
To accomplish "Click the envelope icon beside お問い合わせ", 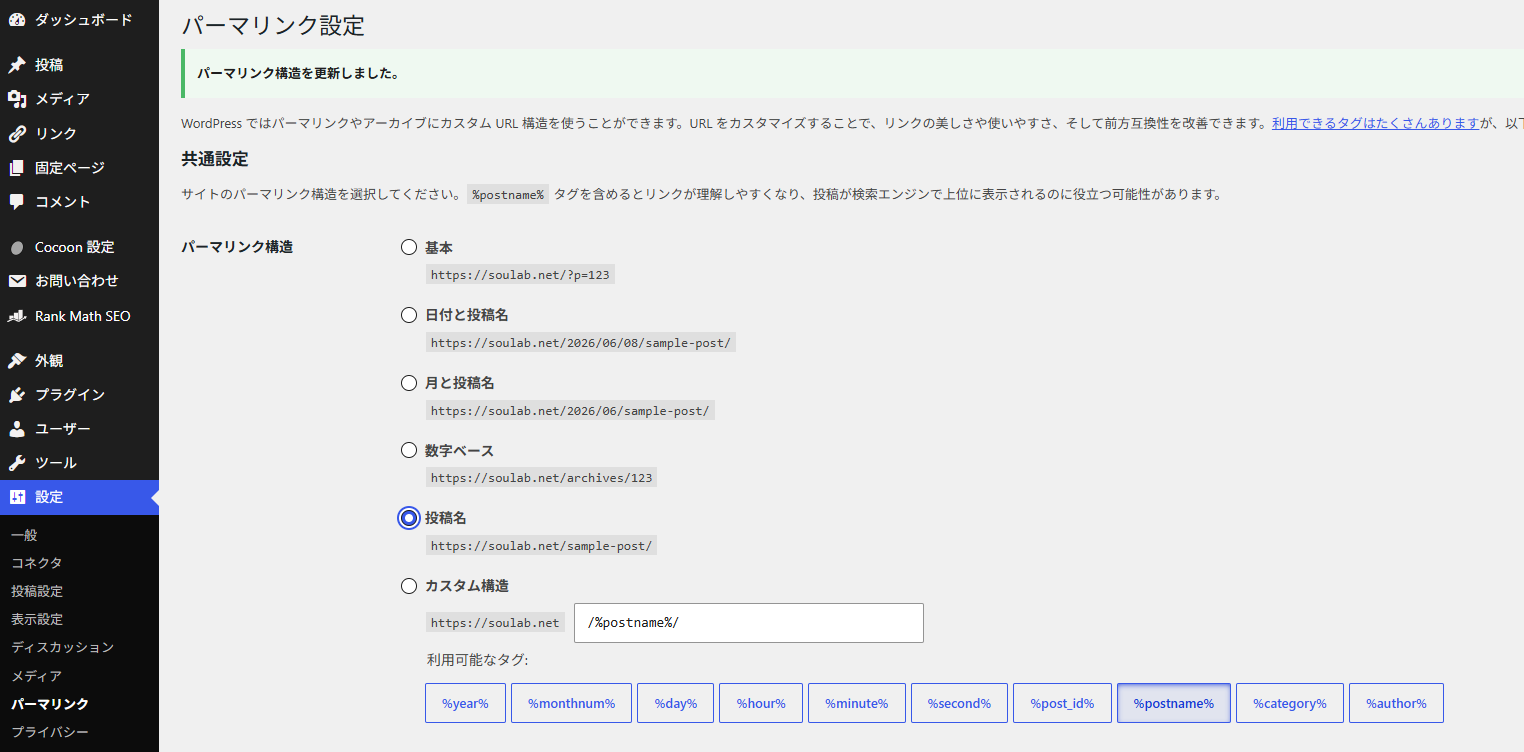I will (x=17, y=281).
